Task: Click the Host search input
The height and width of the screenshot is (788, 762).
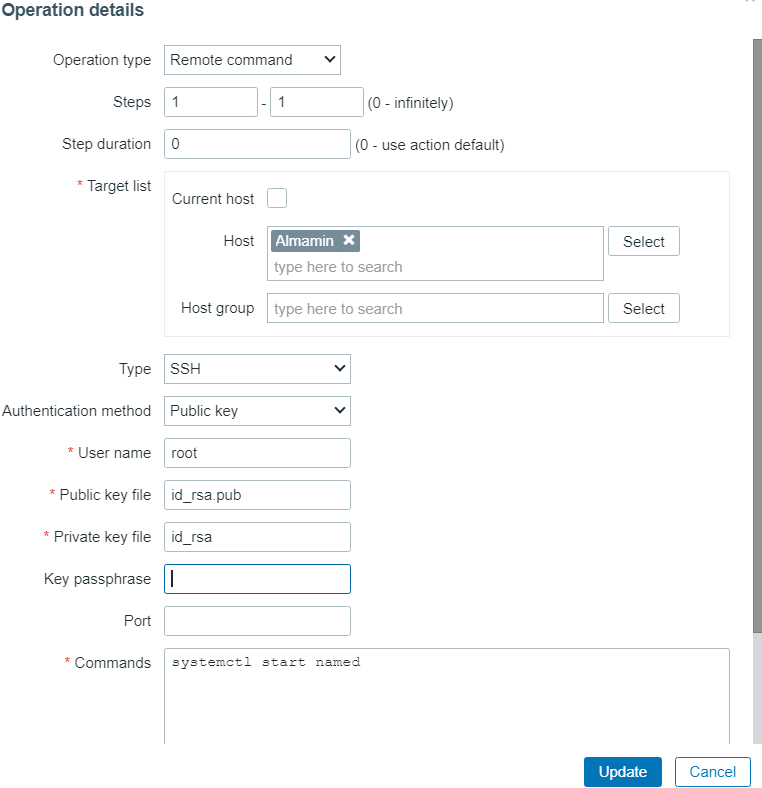Action: (x=435, y=267)
